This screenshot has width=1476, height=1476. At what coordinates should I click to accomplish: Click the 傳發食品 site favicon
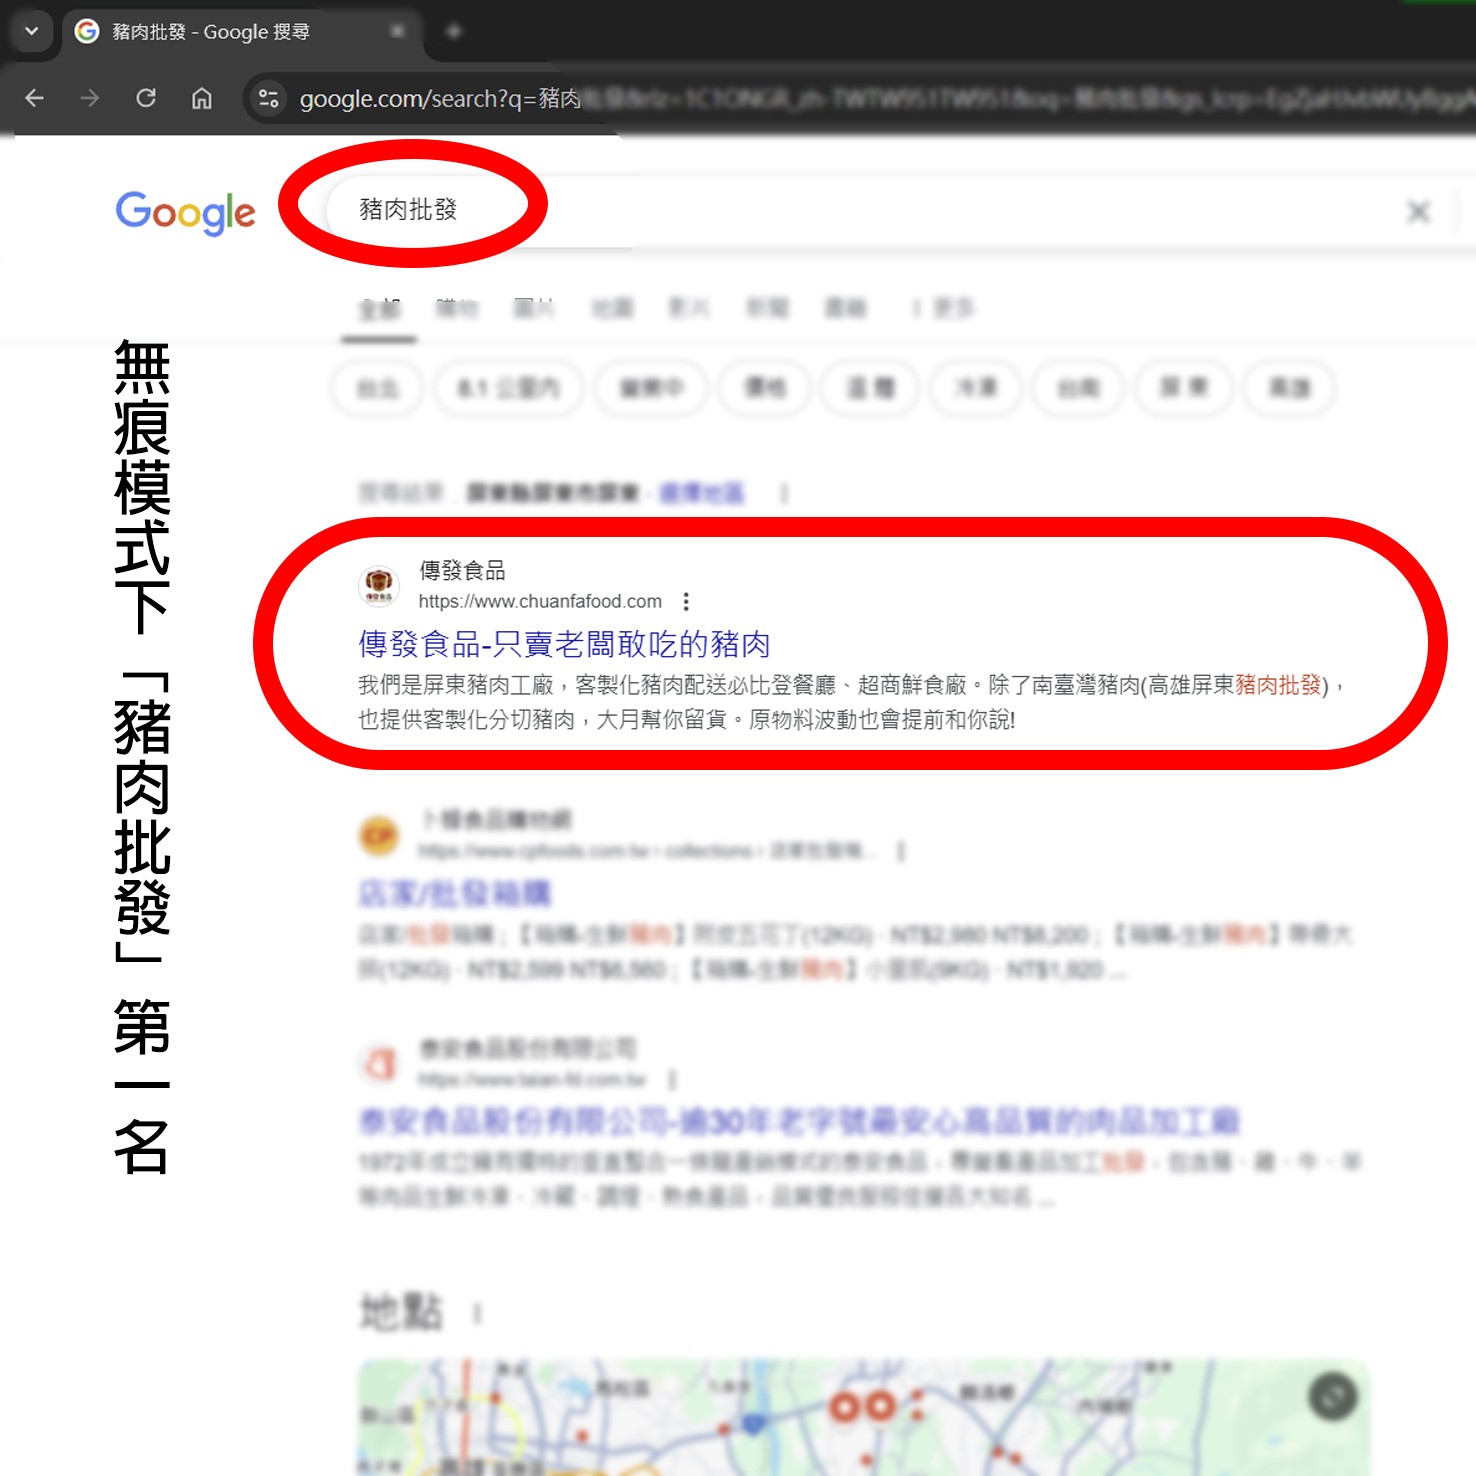[379, 586]
